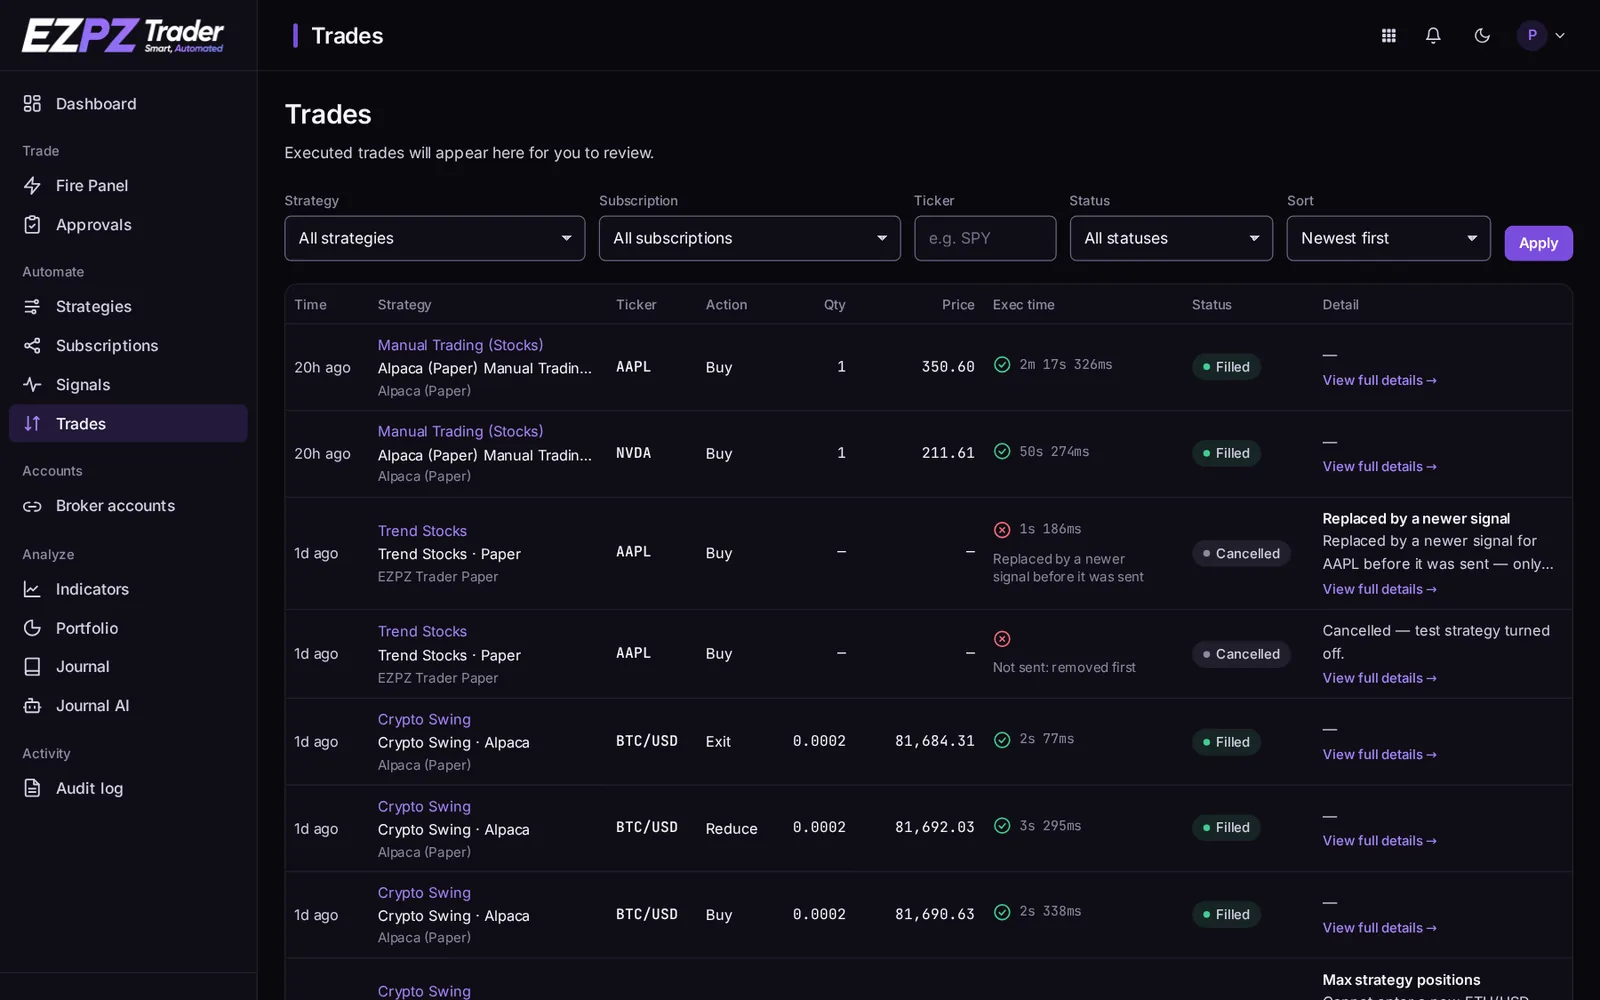The image size is (1600, 1000).
Task: Open Fire Panel in sidebar
Action: 128,186
